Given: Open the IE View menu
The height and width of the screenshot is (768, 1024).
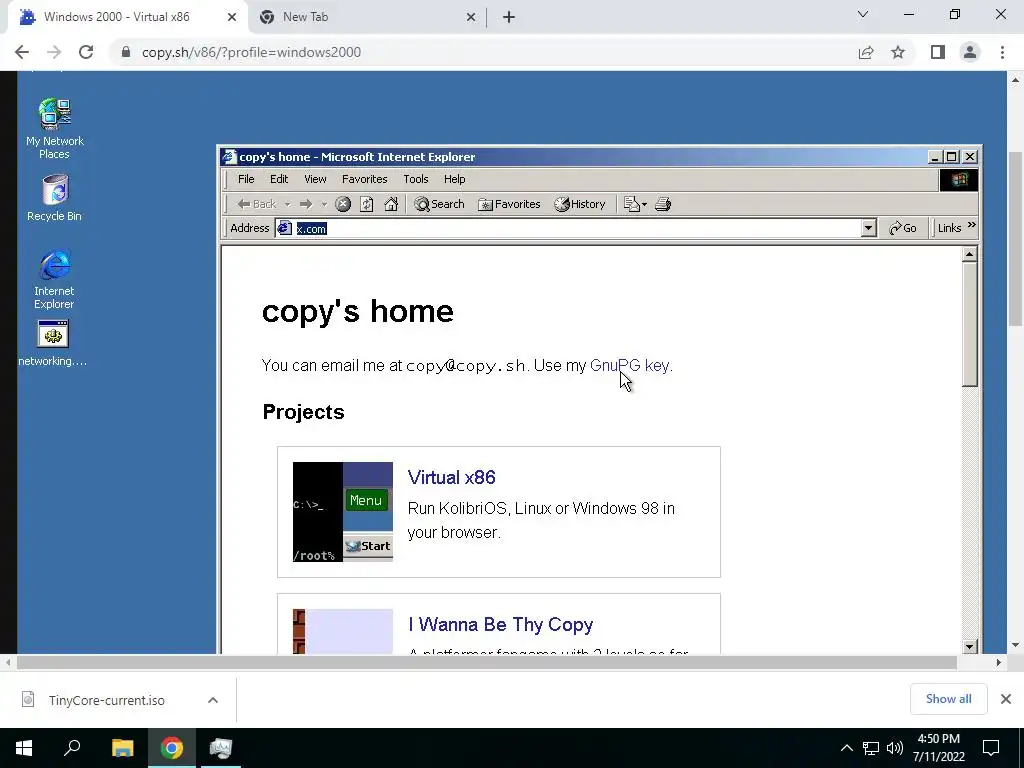Looking at the screenshot, I should click(x=315, y=179).
